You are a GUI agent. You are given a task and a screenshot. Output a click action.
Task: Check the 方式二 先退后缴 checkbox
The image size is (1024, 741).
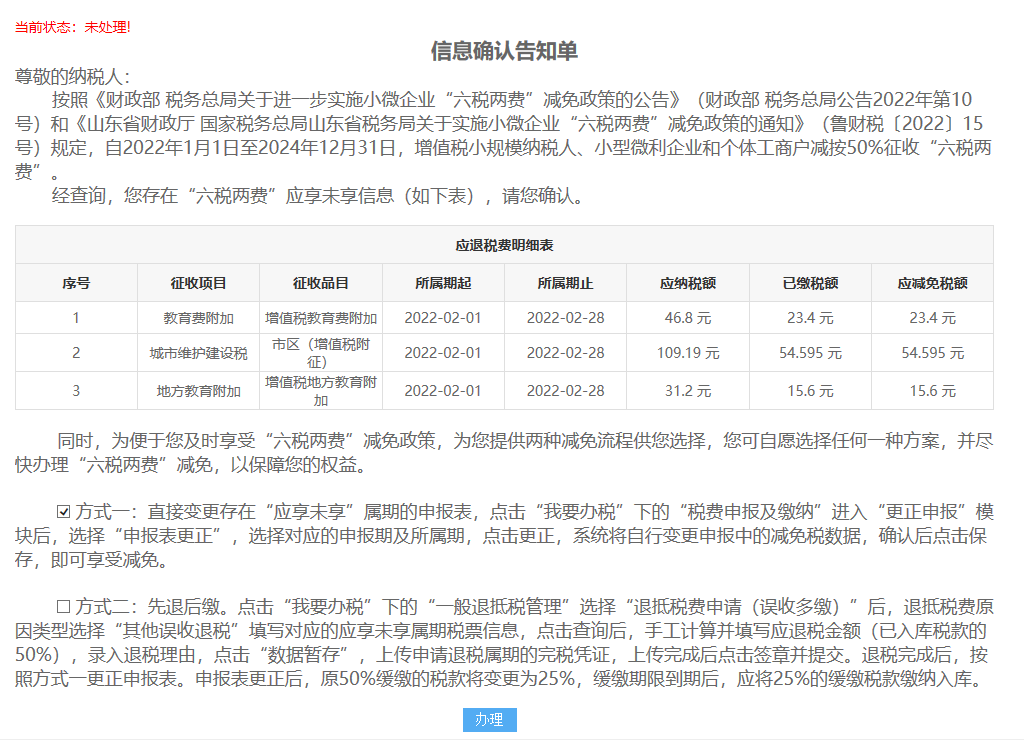click(x=63, y=607)
